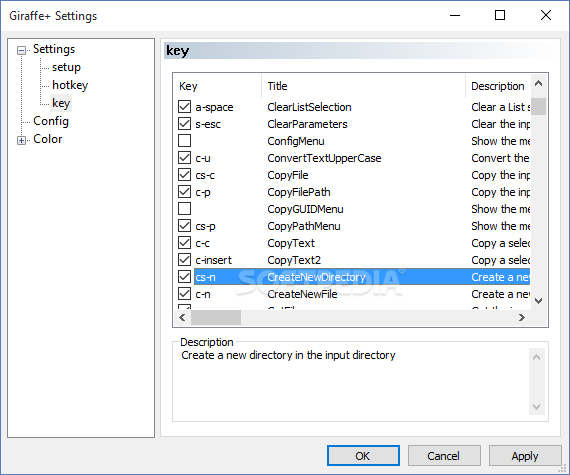Toggle the cs-p CopyPathMenu checkbox

click(184, 226)
